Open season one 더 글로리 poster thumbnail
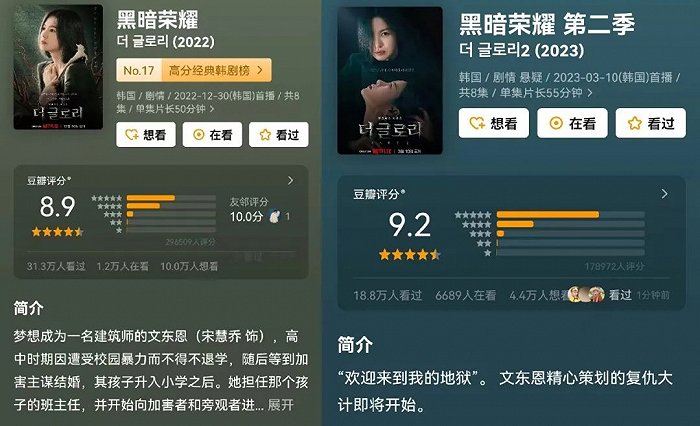The image size is (700, 426). coord(58,67)
